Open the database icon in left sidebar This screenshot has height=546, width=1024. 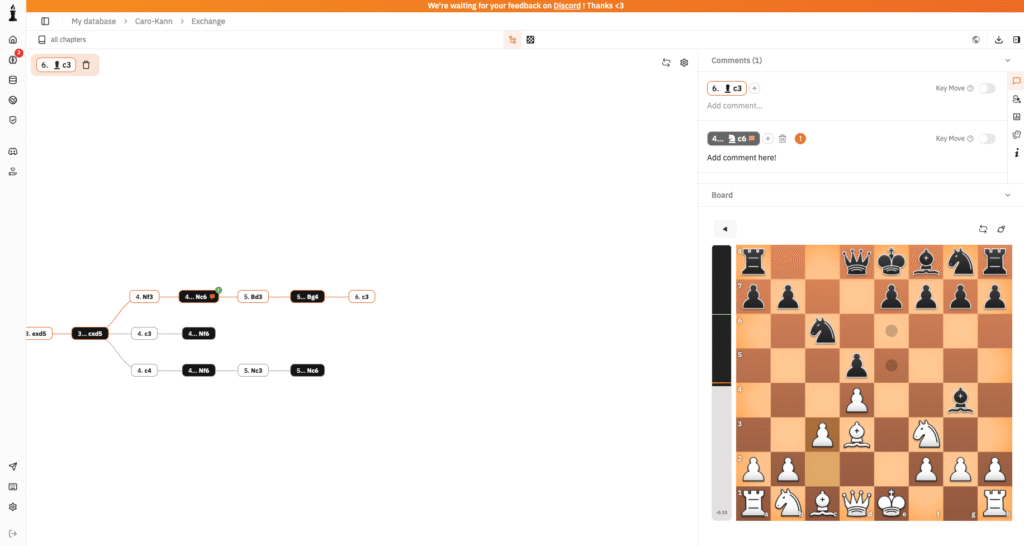click(12, 80)
